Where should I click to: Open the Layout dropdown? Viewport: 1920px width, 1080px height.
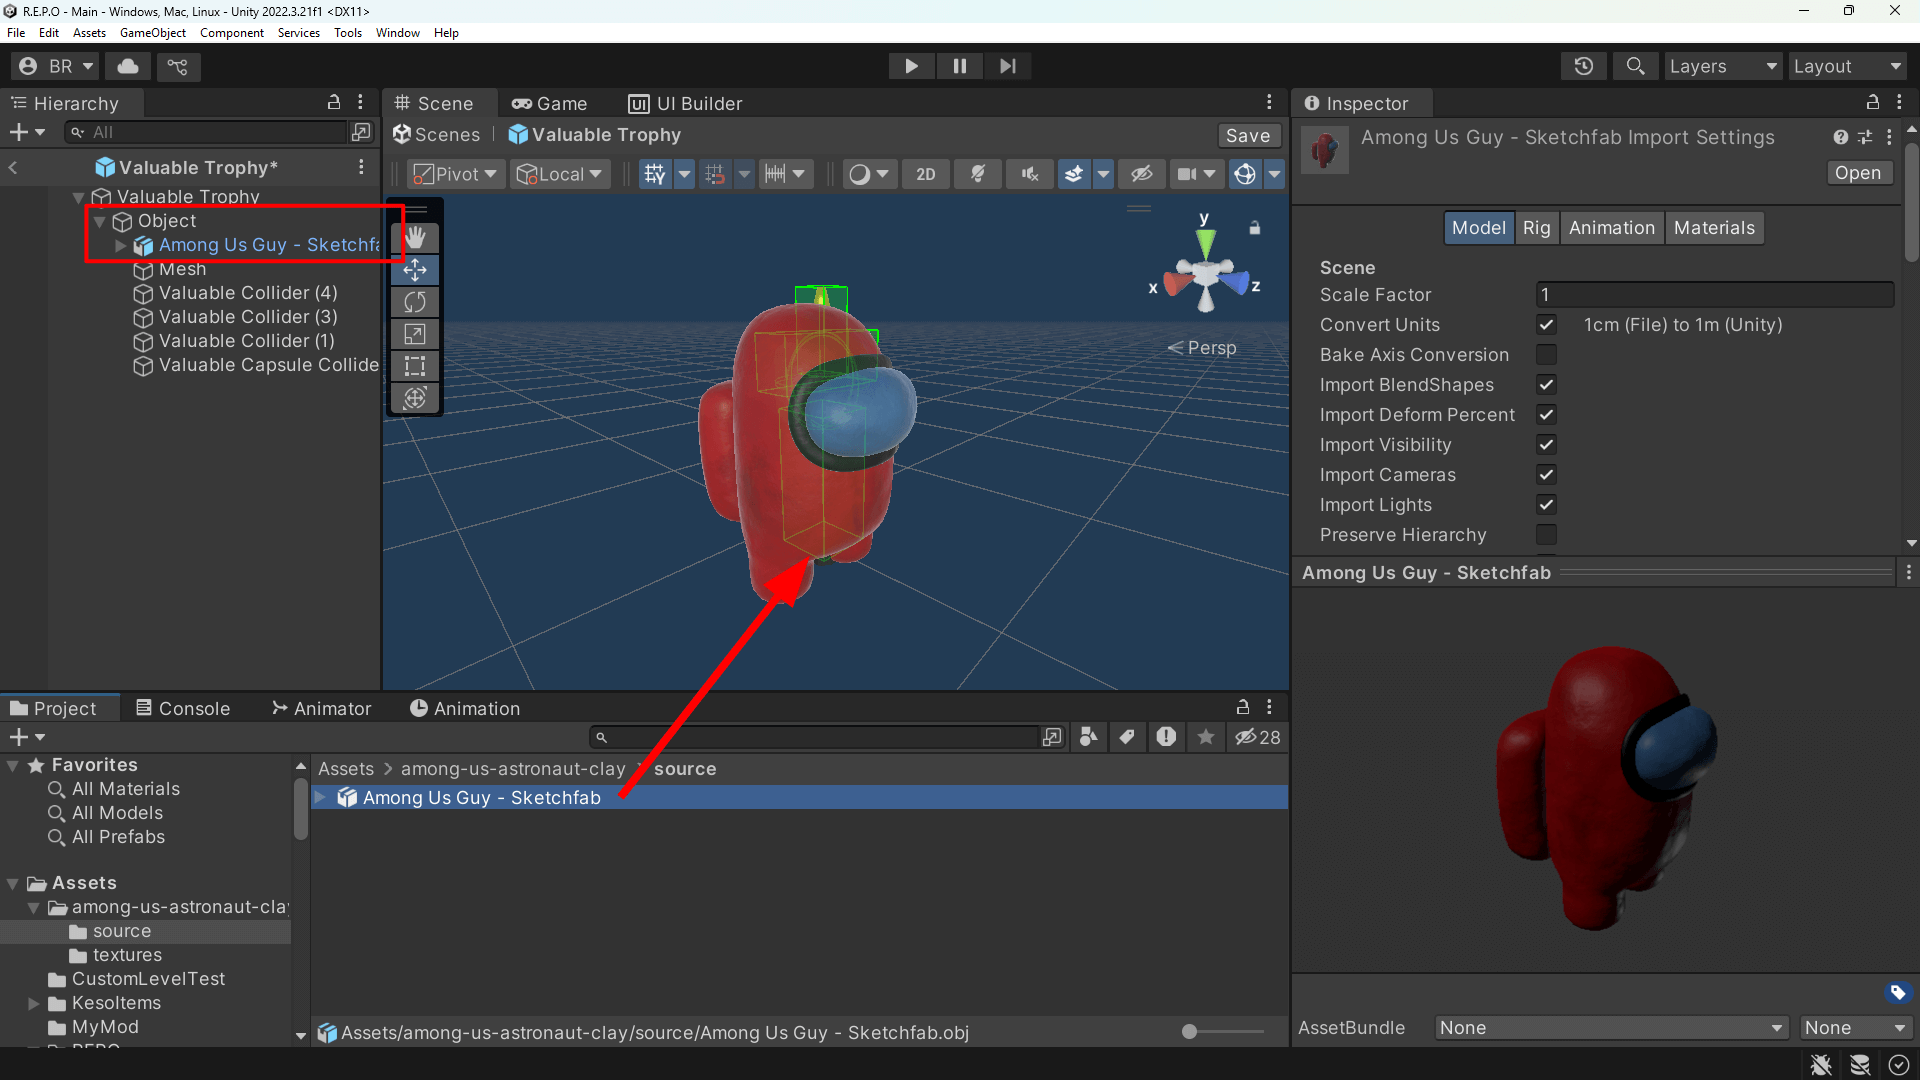(x=1846, y=66)
